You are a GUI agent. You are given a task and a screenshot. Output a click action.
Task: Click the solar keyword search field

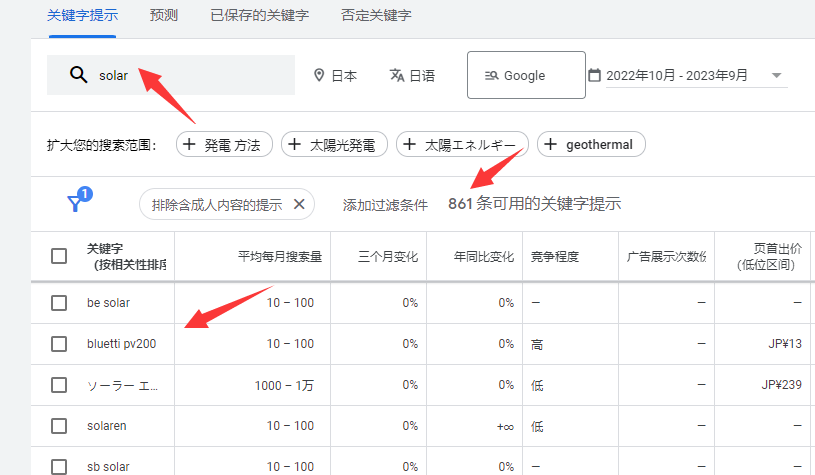190,75
